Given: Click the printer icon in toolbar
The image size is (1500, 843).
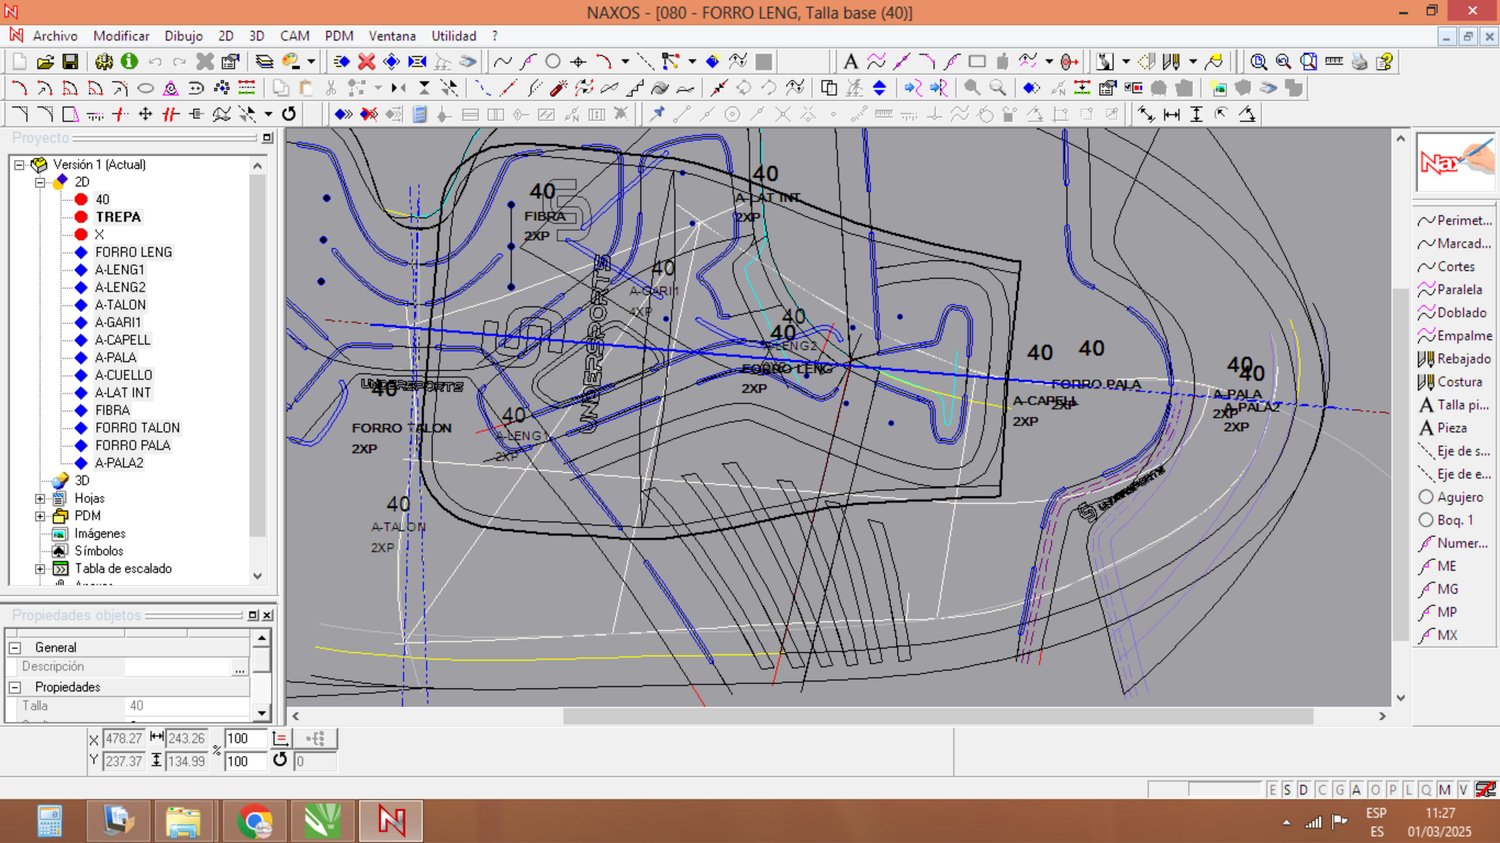Looking at the screenshot, I should [1359, 62].
